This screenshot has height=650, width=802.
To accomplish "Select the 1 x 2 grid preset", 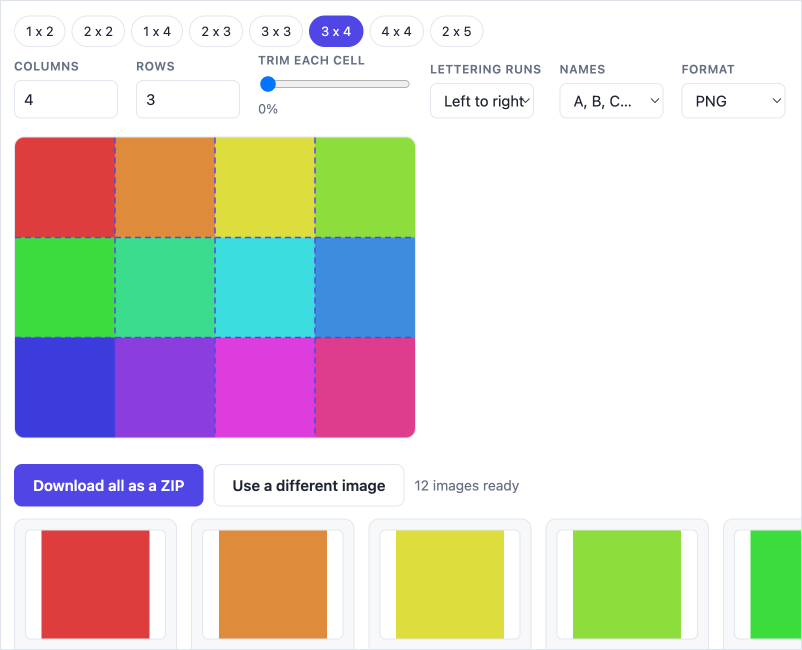I will pyautogui.click(x=39, y=31).
